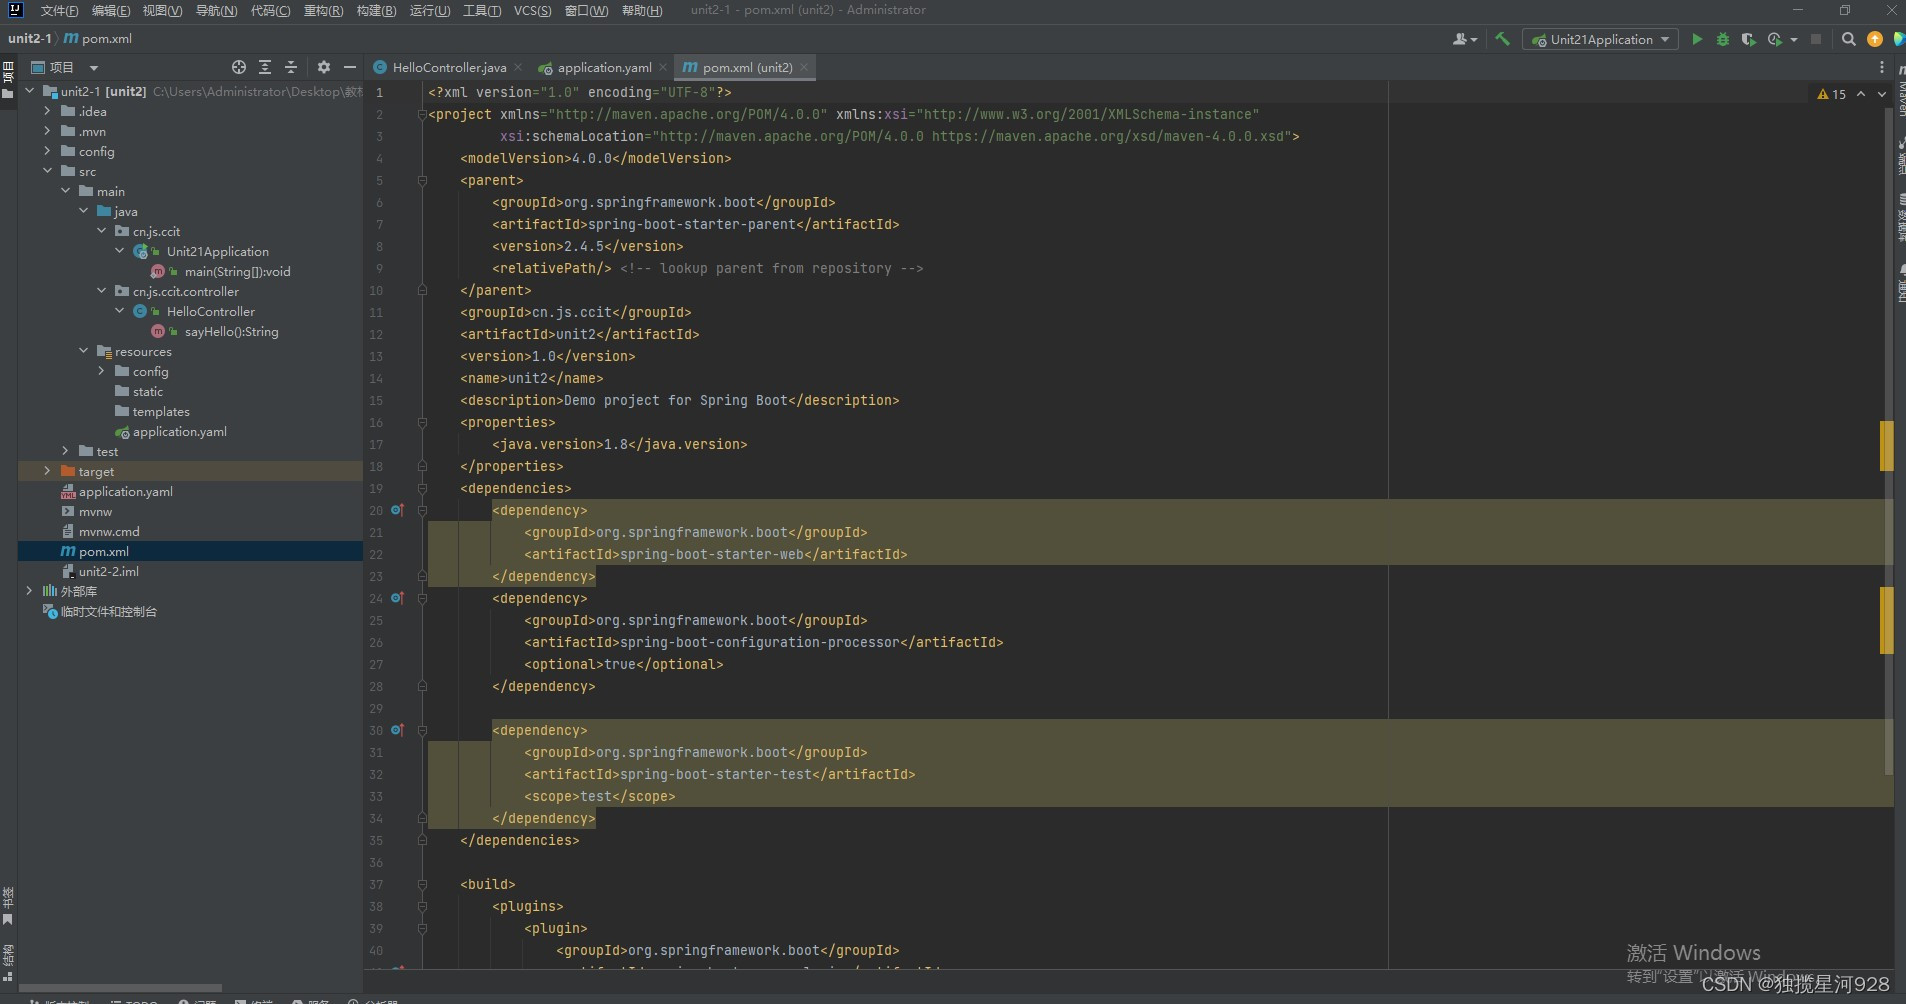
Task: Click the unit2-1 breadcrumb
Action: [29, 38]
